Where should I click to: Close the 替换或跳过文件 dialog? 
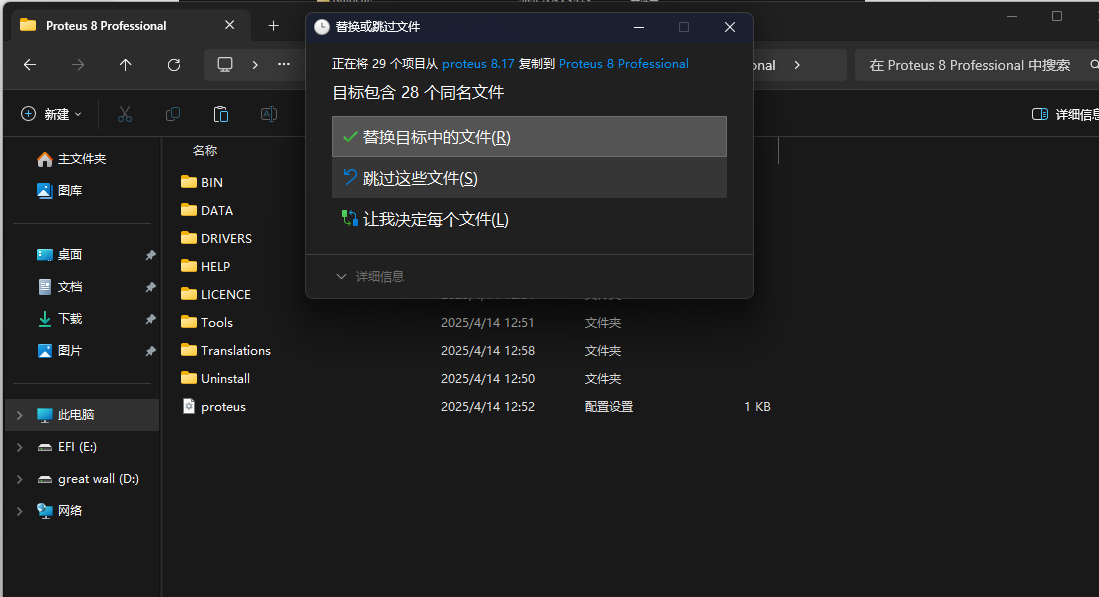click(730, 27)
